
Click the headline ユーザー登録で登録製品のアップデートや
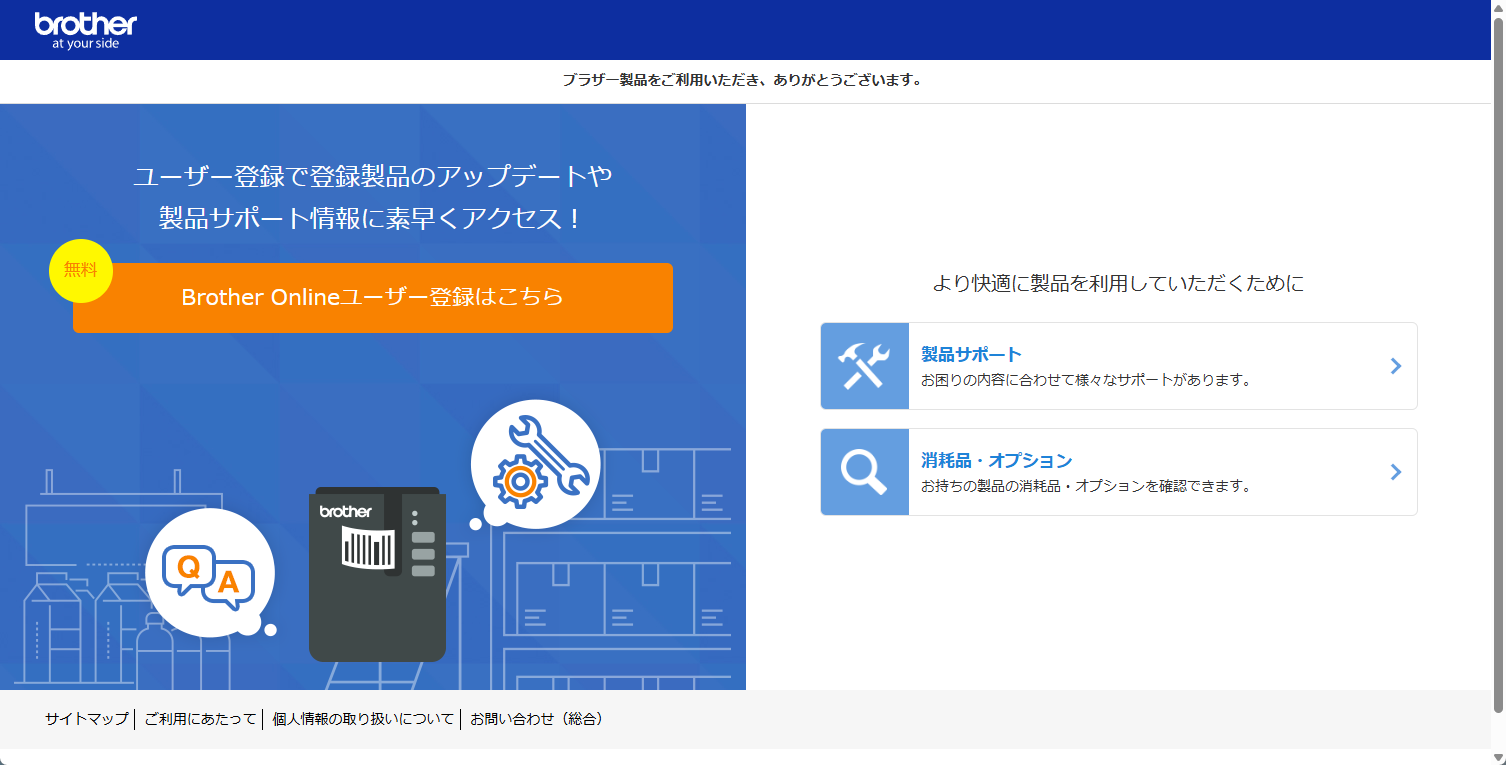[x=373, y=177]
